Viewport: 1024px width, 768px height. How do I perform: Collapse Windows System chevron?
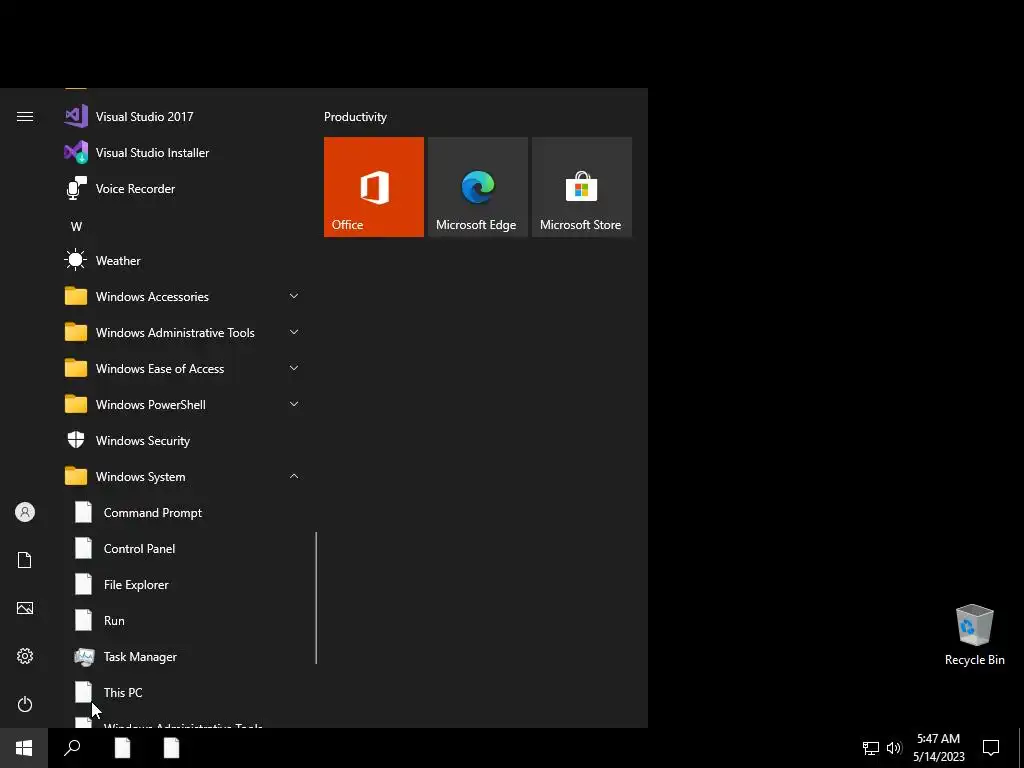click(294, 477)
